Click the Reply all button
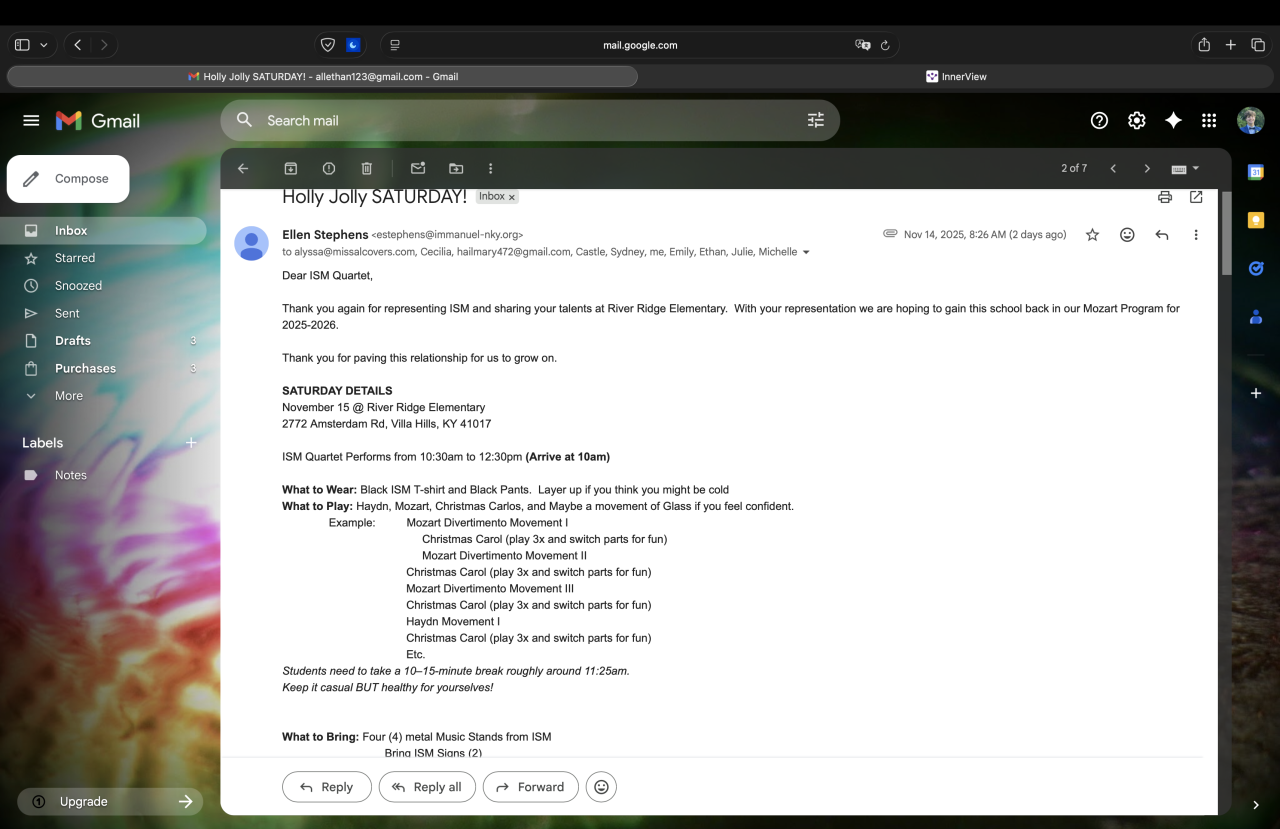The width and height of the screenshot is (1280, 829). point(427,787)
